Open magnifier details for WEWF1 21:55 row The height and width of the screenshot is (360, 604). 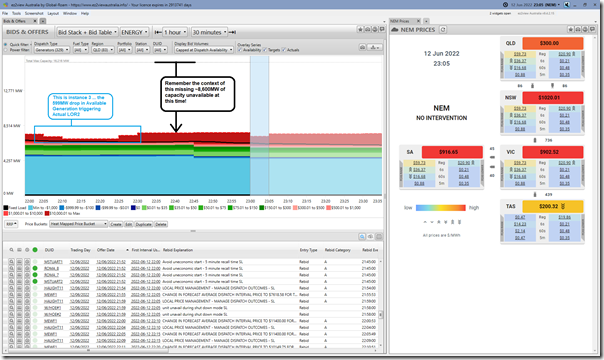pyautogui.click(x=12, y=295)
